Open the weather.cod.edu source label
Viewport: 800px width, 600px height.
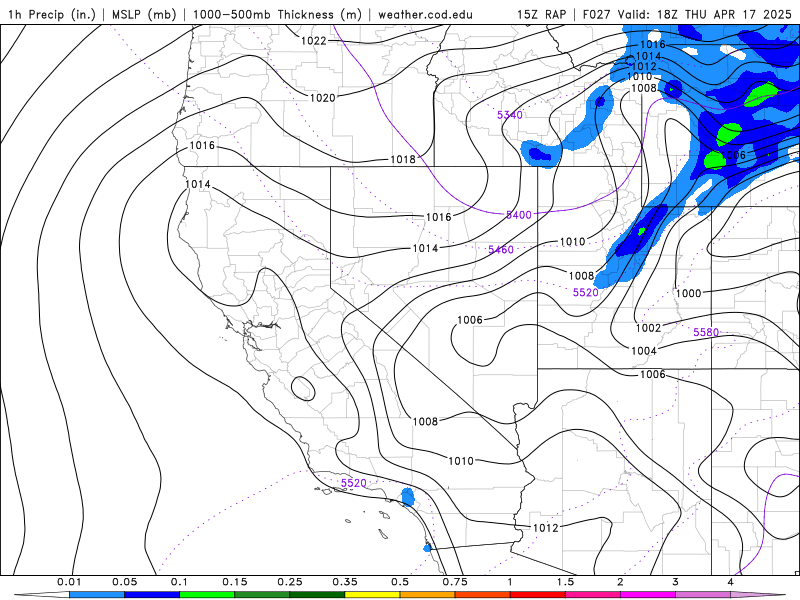click(425, 14)
